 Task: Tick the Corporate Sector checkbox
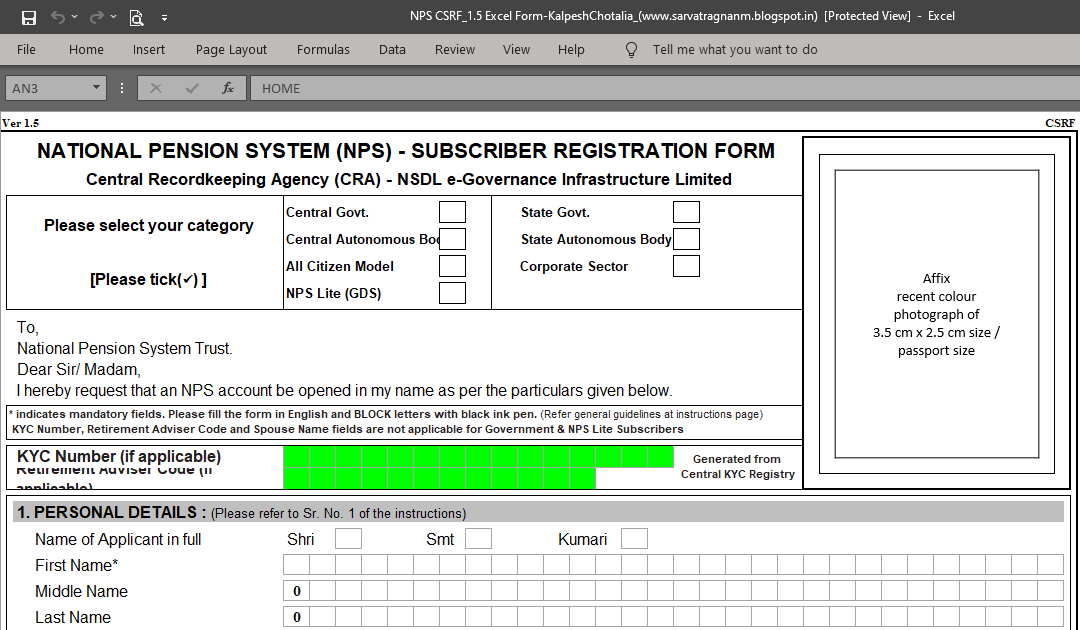pyautogui.click(x=686, y=266)
